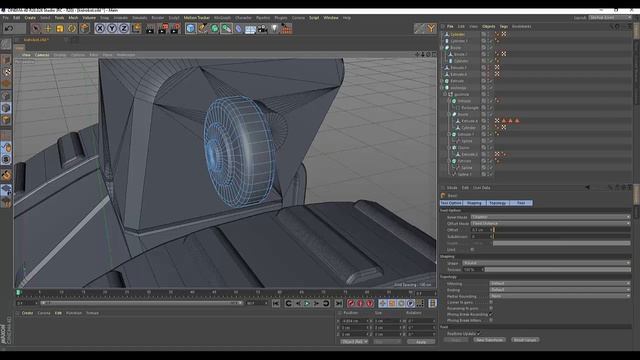Open the Layout dropdown at top right
The width and height of the screenshot is (640, 360).
pyautogui.click(x=610, y=18)
